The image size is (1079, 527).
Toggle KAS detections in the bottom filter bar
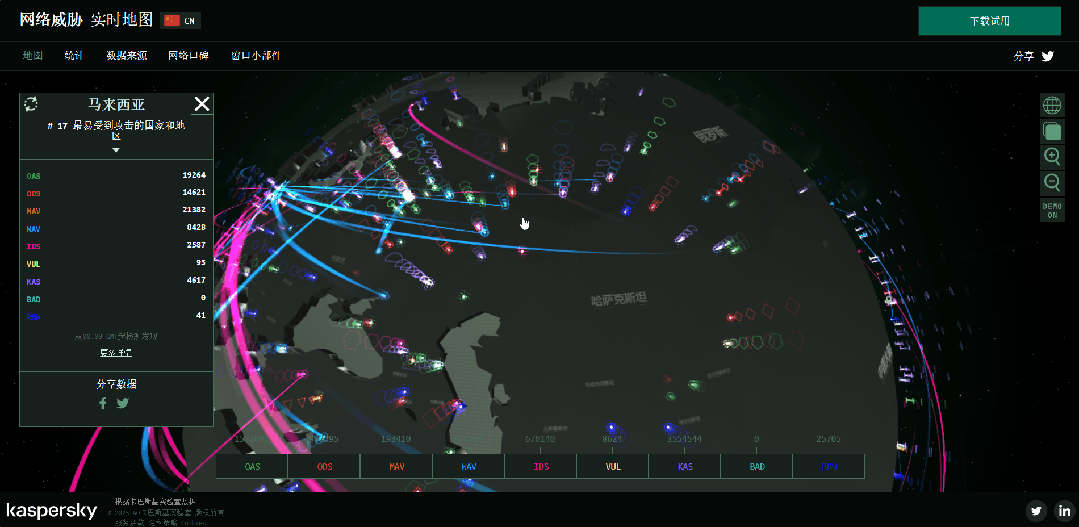pyautogui.click(x=685, y=466)
